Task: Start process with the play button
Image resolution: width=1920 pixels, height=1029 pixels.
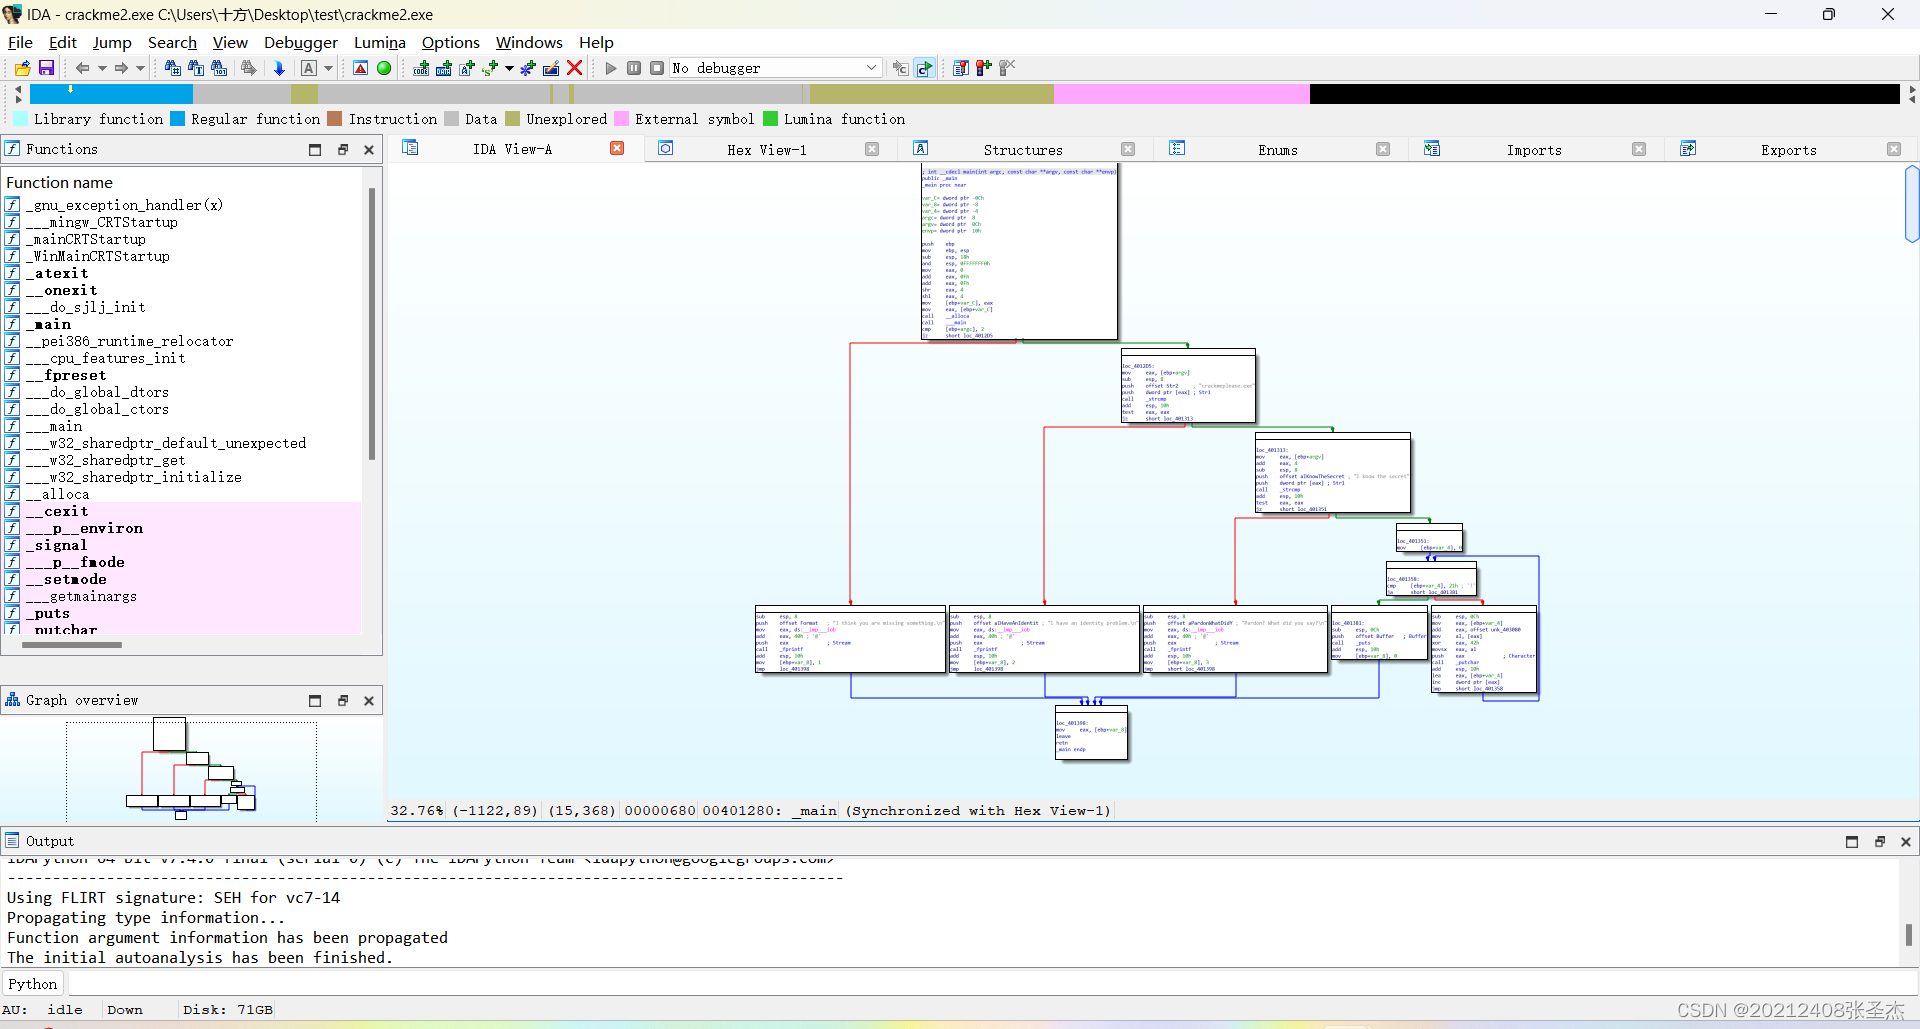Action: (611, 68)
